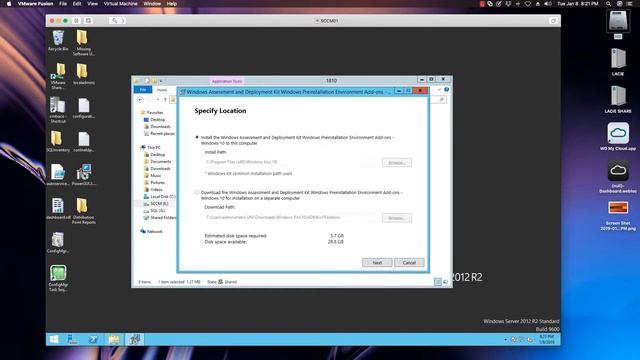Open the Window menu in the macOS menu bar
Screen dimensions: 640x360
pyautogui.click(x=152, y=4)
